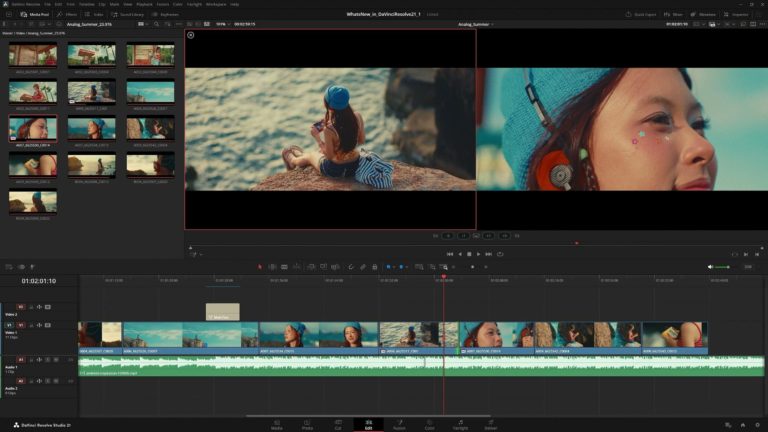Open the Workspace menu
This screenshot has width=768, height=432.
click(x=216, y=4)
